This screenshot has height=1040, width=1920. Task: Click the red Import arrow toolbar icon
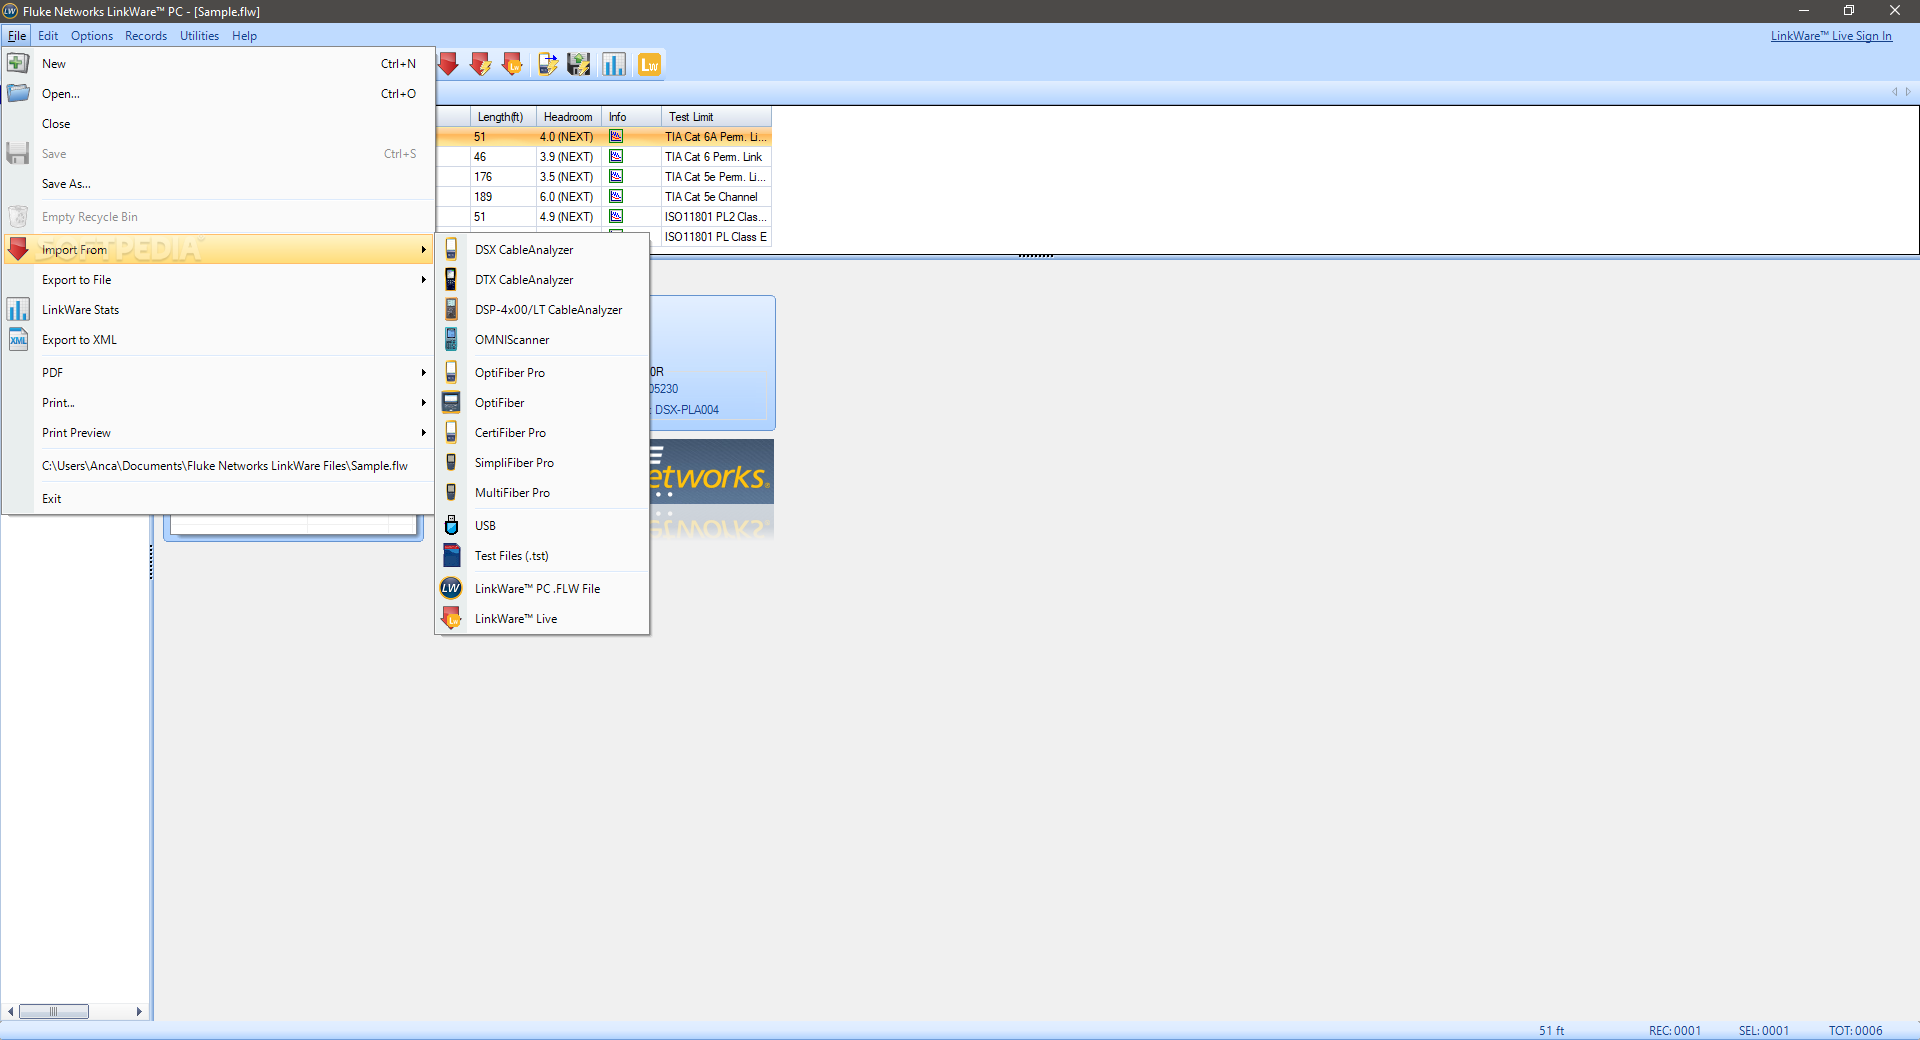[449, 65]
